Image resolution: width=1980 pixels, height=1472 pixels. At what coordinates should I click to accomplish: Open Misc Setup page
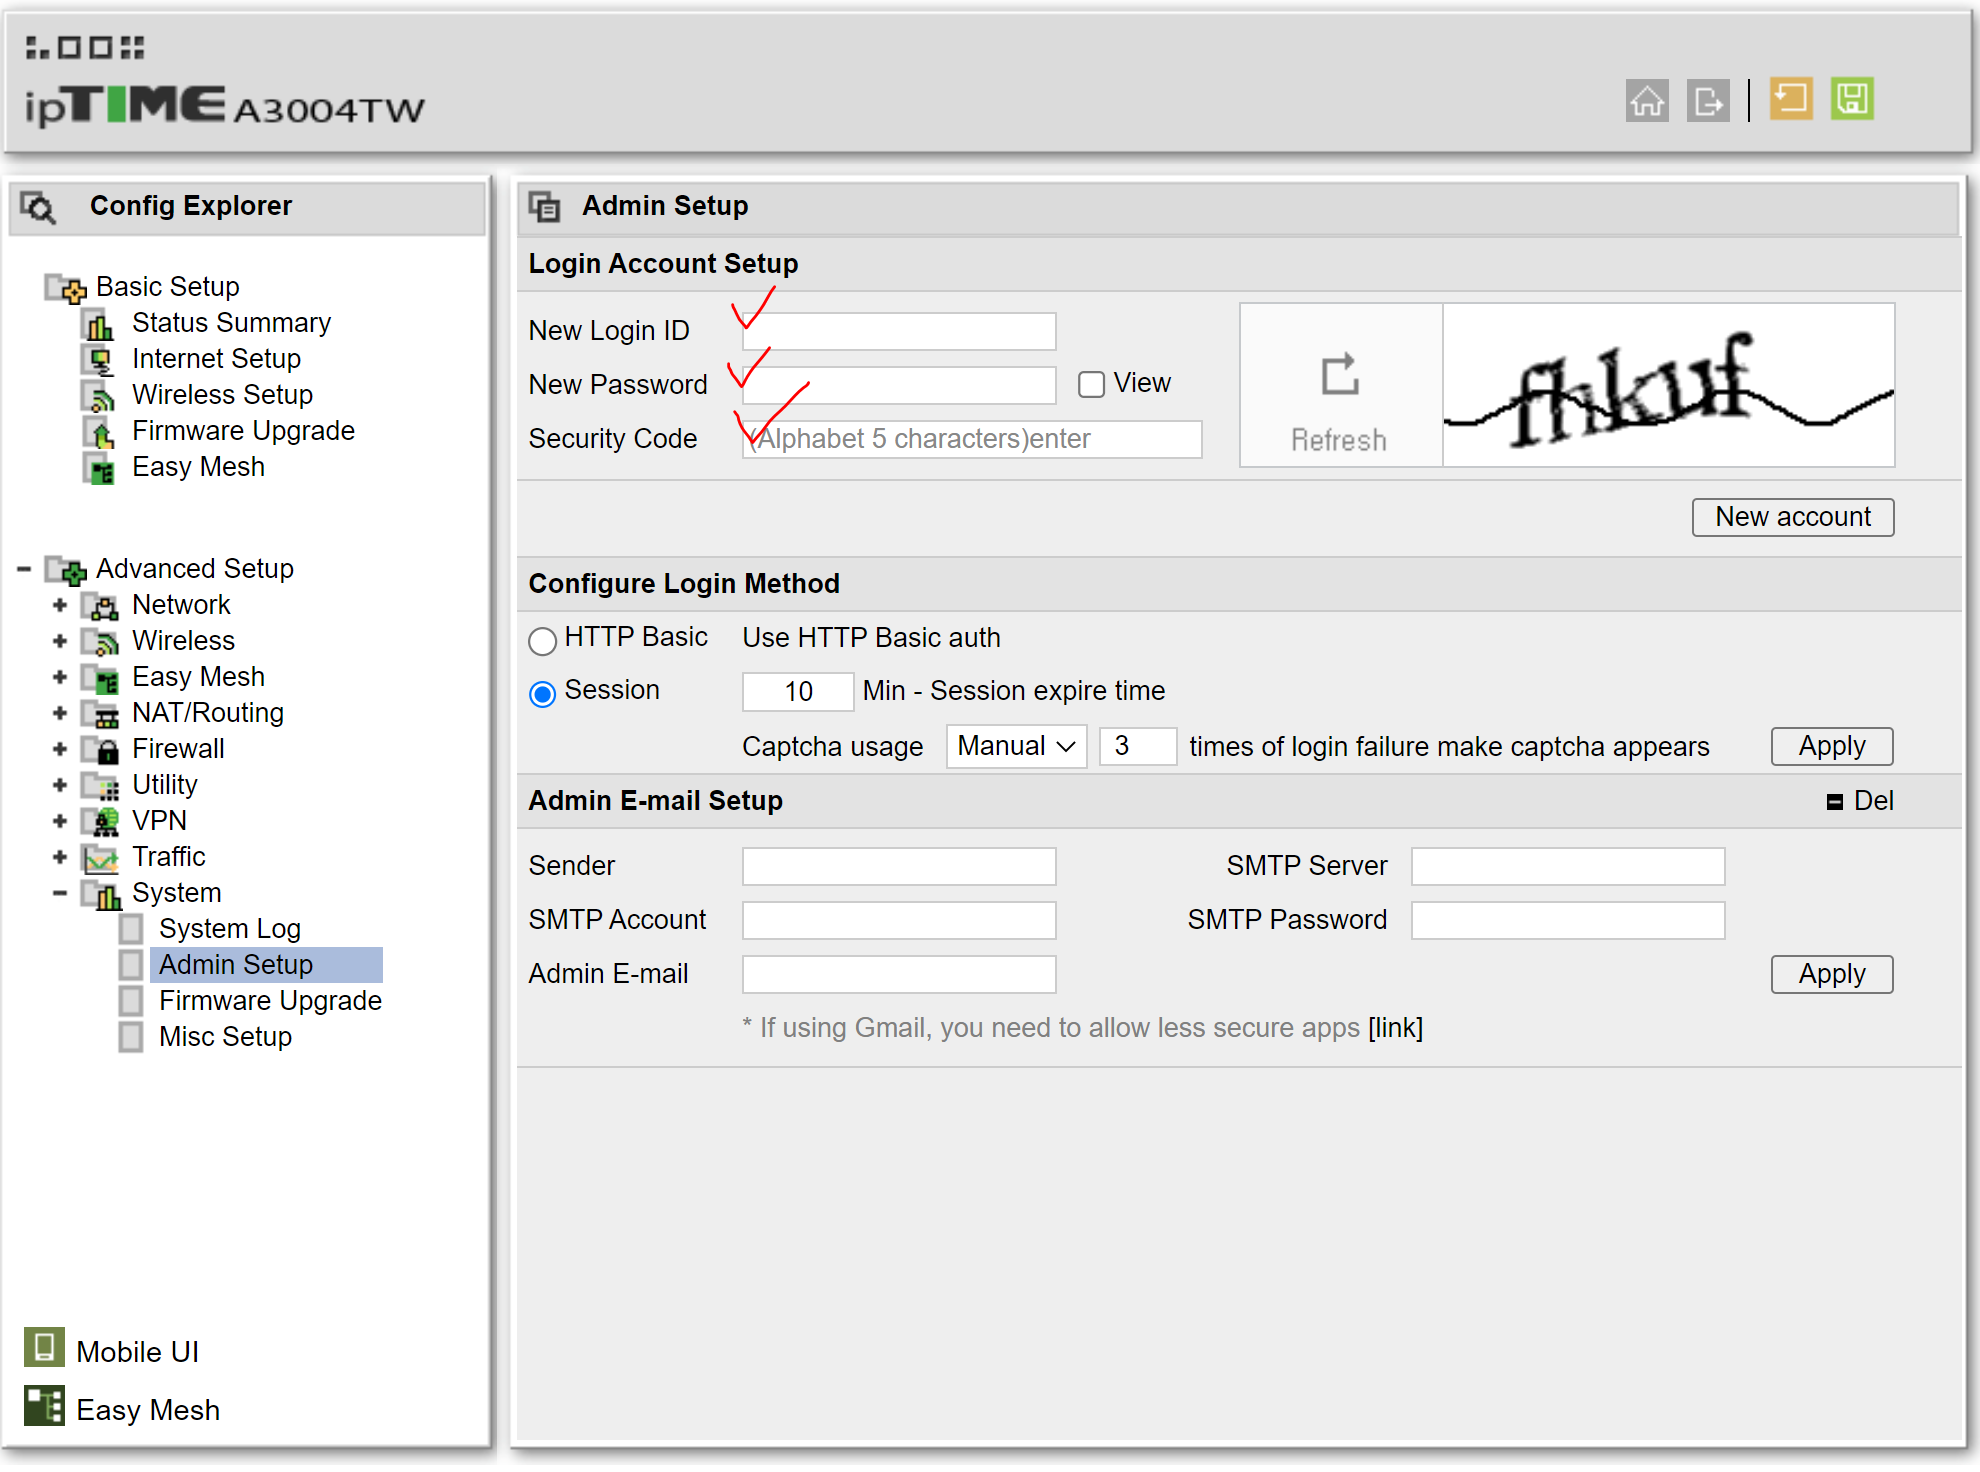(225, 1037)
